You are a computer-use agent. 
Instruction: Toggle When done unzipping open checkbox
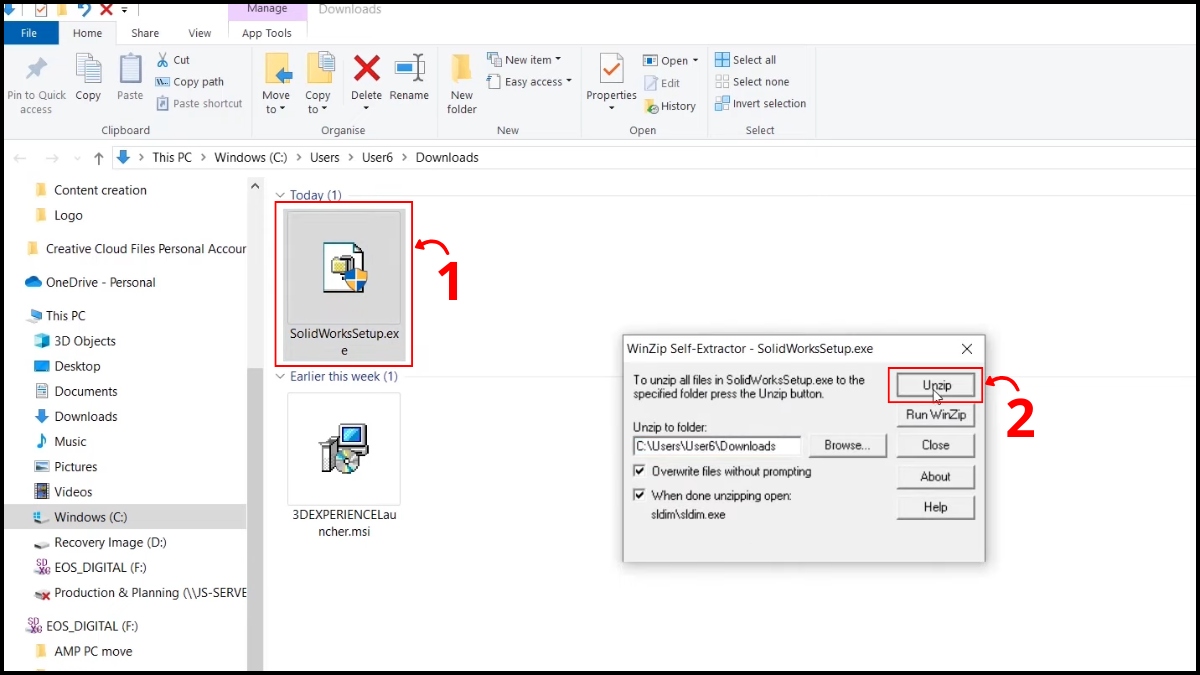coord(640,495)
